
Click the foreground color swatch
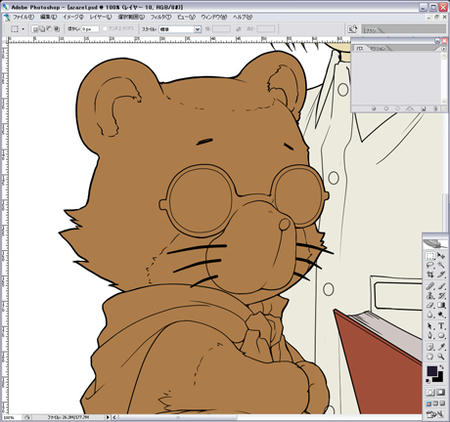(432, 371)
